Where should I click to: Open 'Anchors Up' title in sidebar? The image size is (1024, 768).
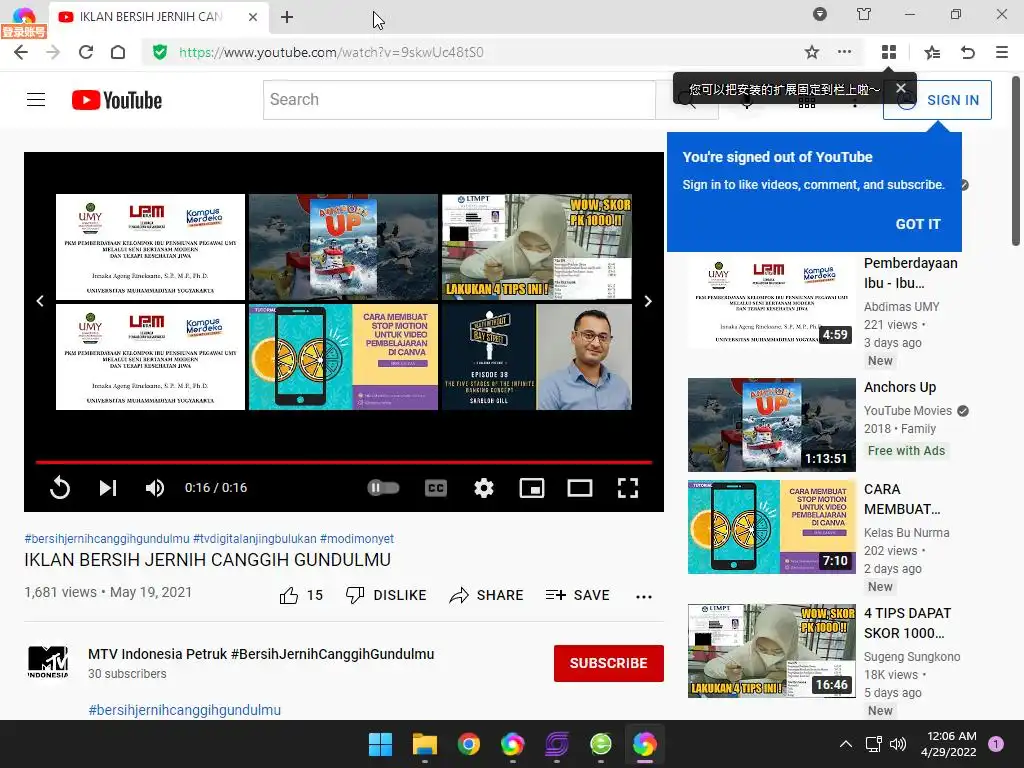point(900,387)
